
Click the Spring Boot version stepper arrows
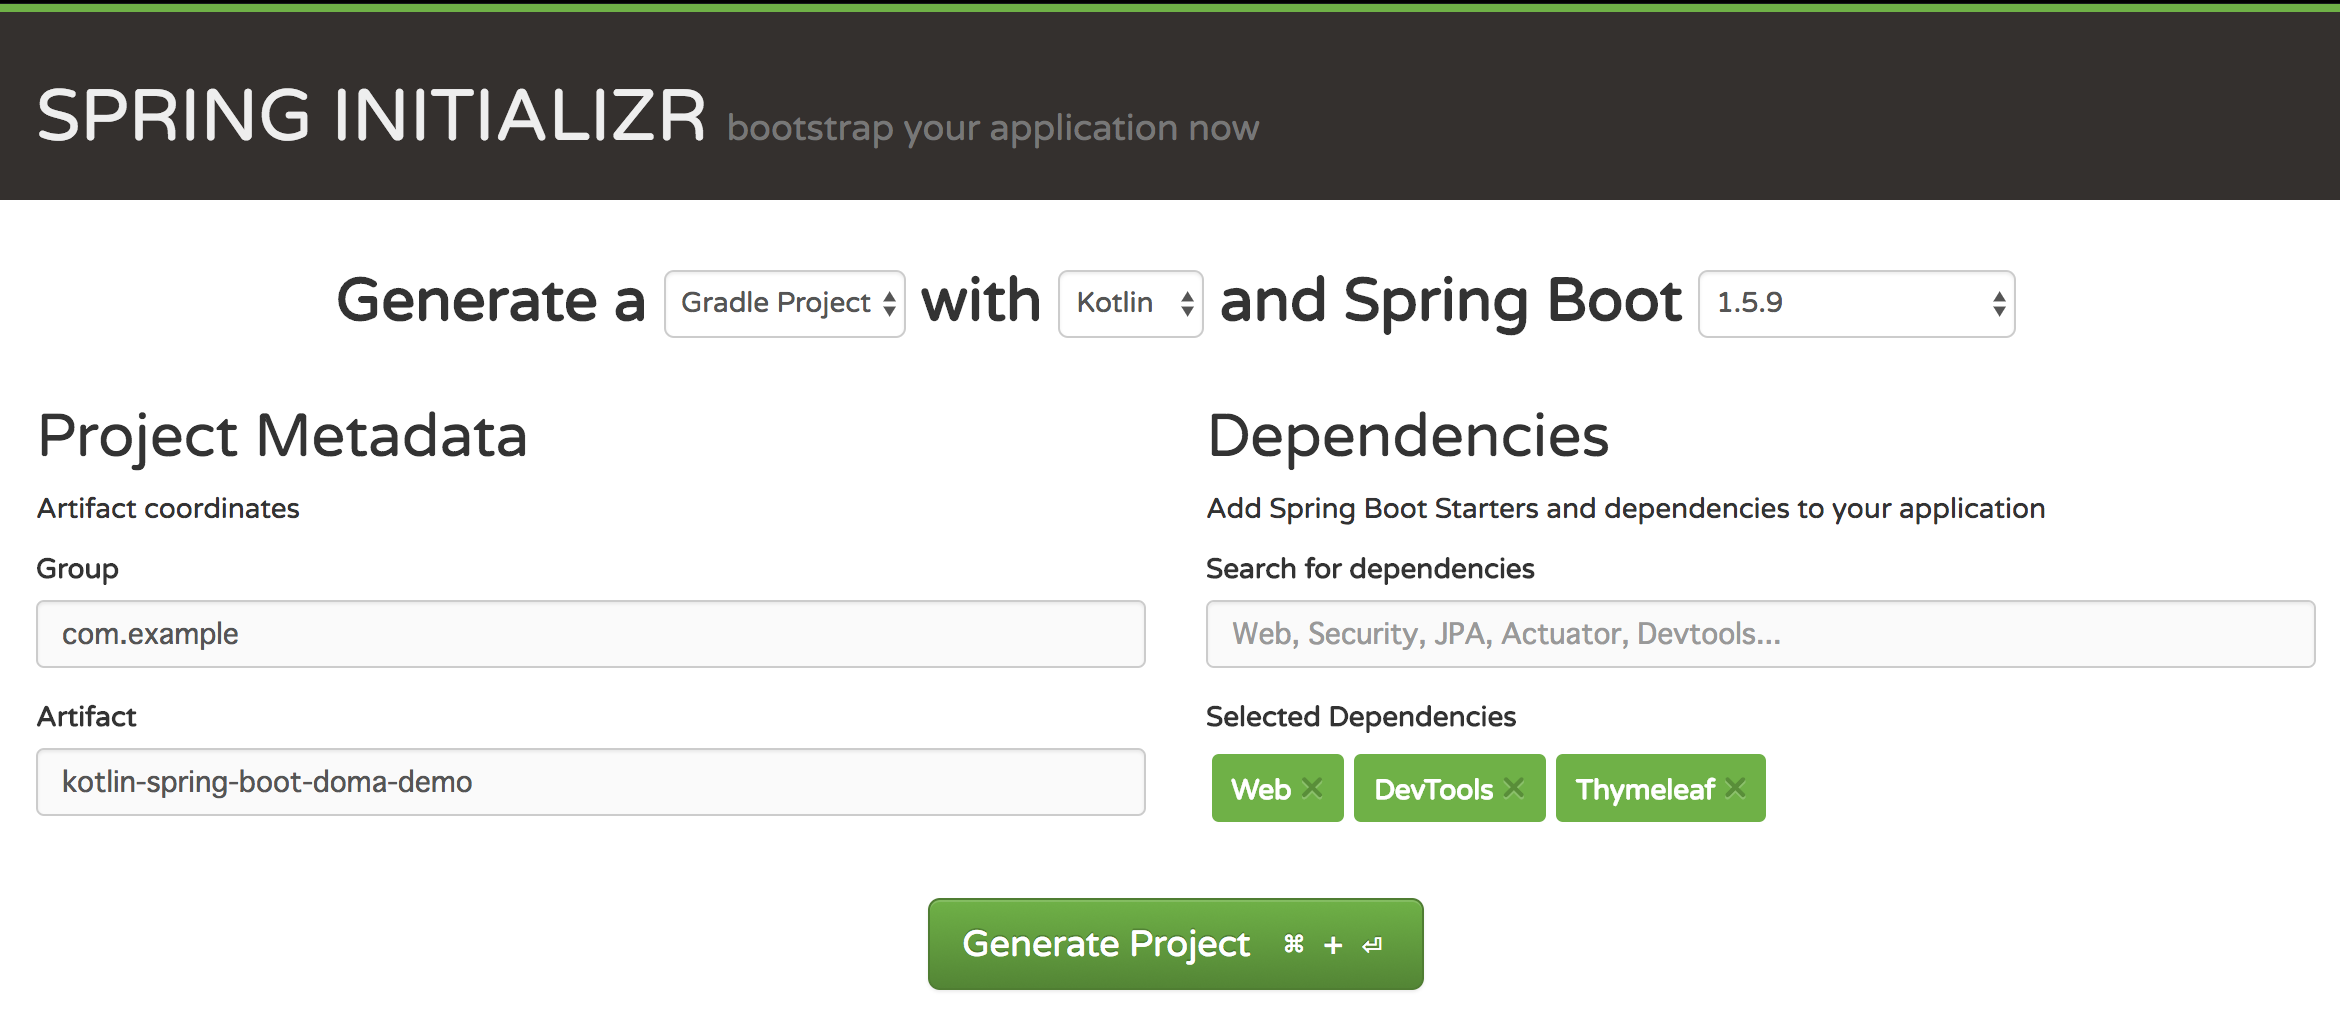click(1996, 303)
